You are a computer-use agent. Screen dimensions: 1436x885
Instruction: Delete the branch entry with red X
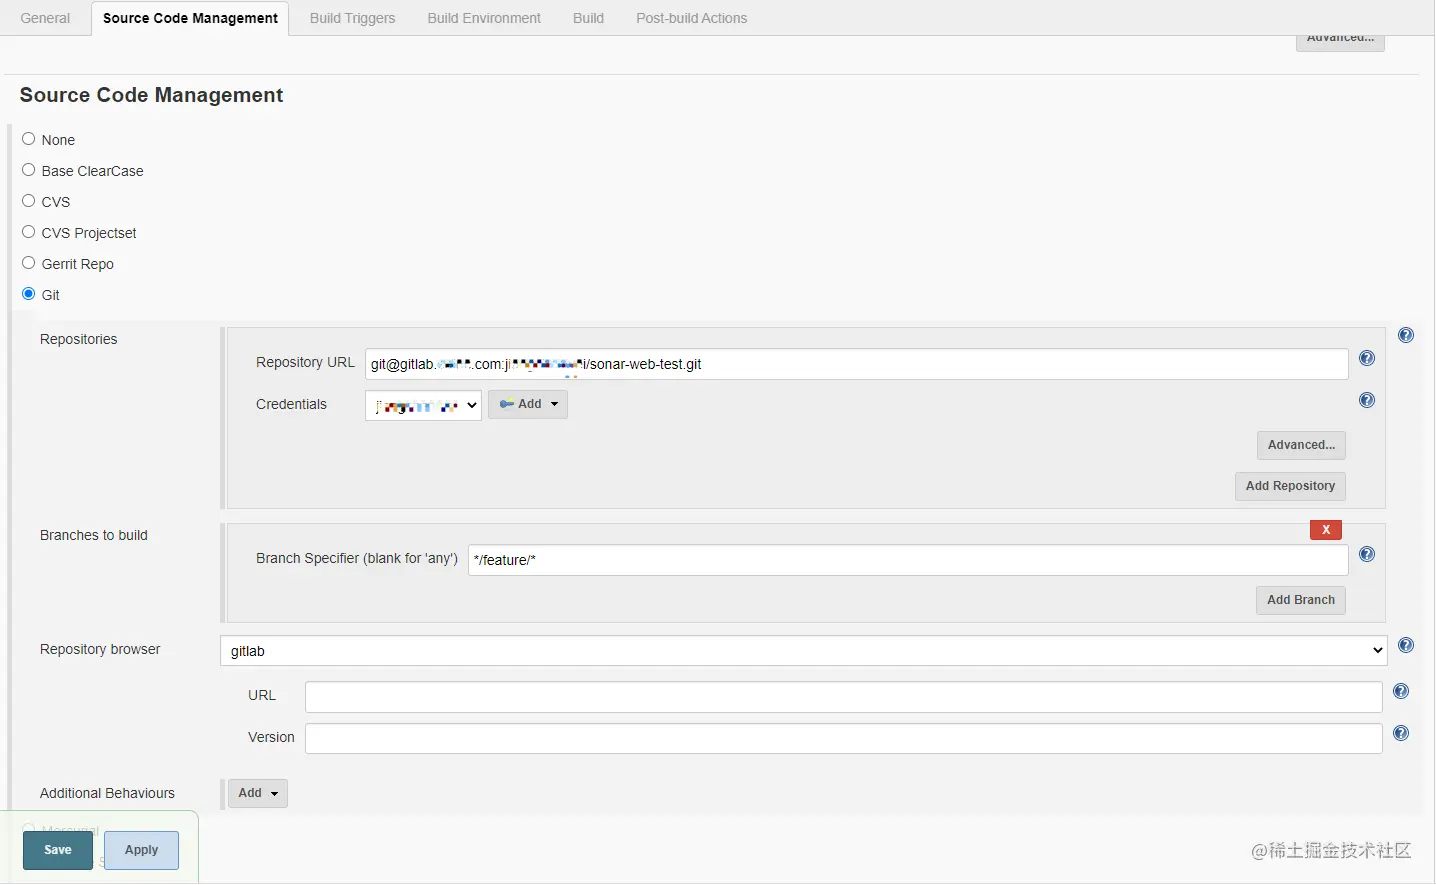click(x=1326, y=529)
